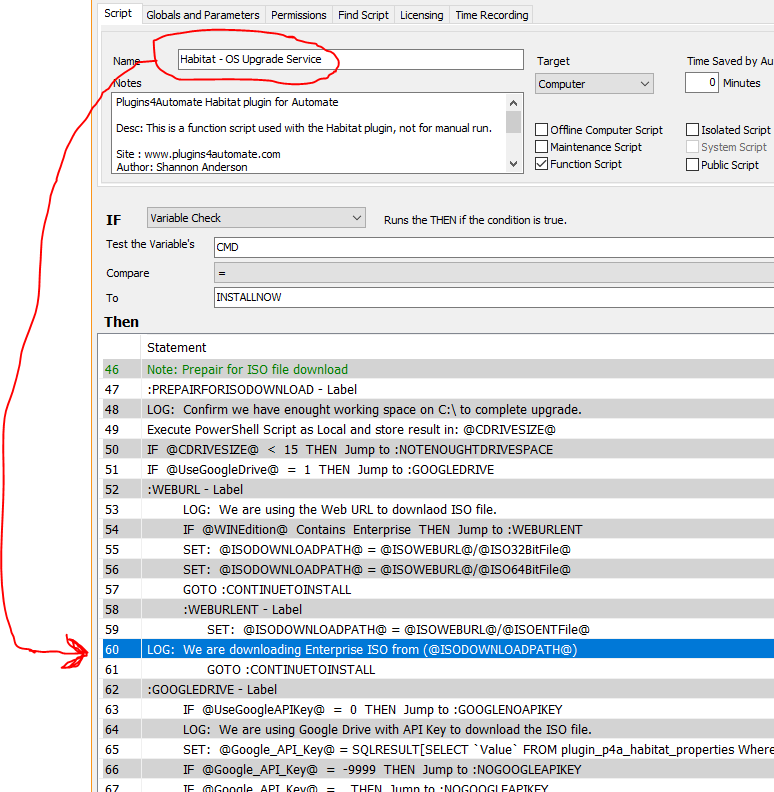Viewport: 774px width, 792px height.
Task: Open the Licensing tab
Action: (x=422, y=15)
